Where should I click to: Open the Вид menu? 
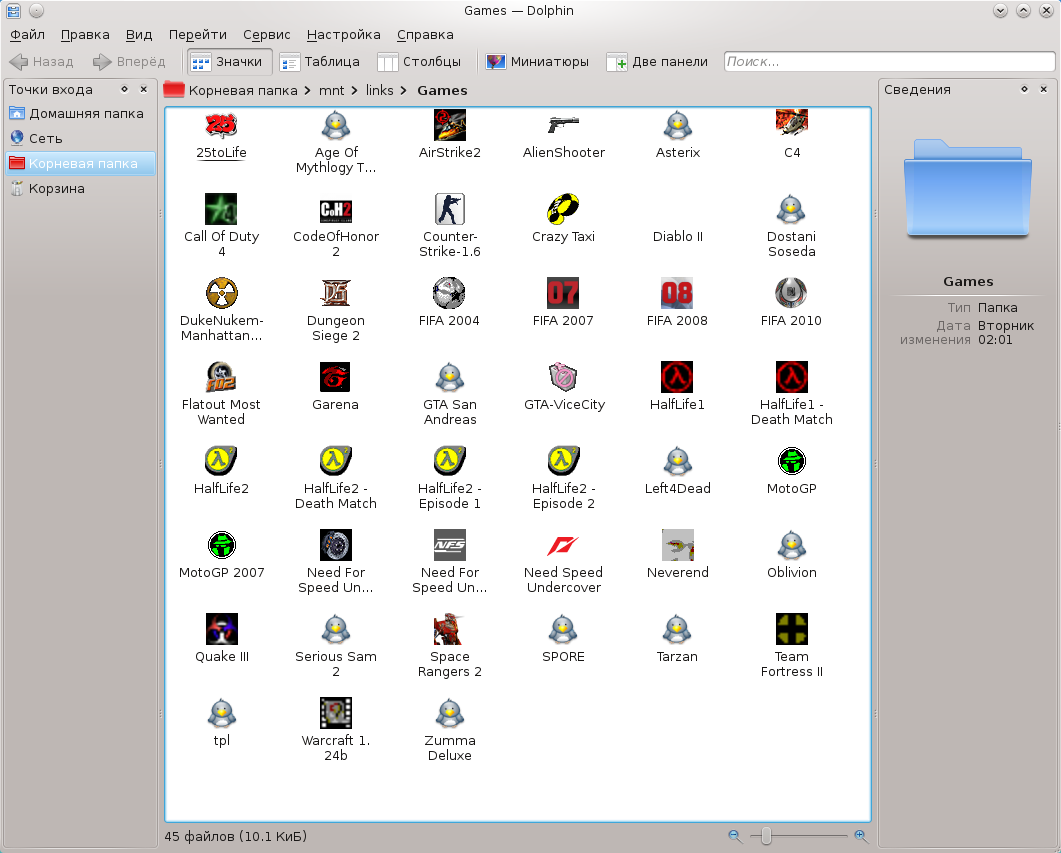coord(139,34)
